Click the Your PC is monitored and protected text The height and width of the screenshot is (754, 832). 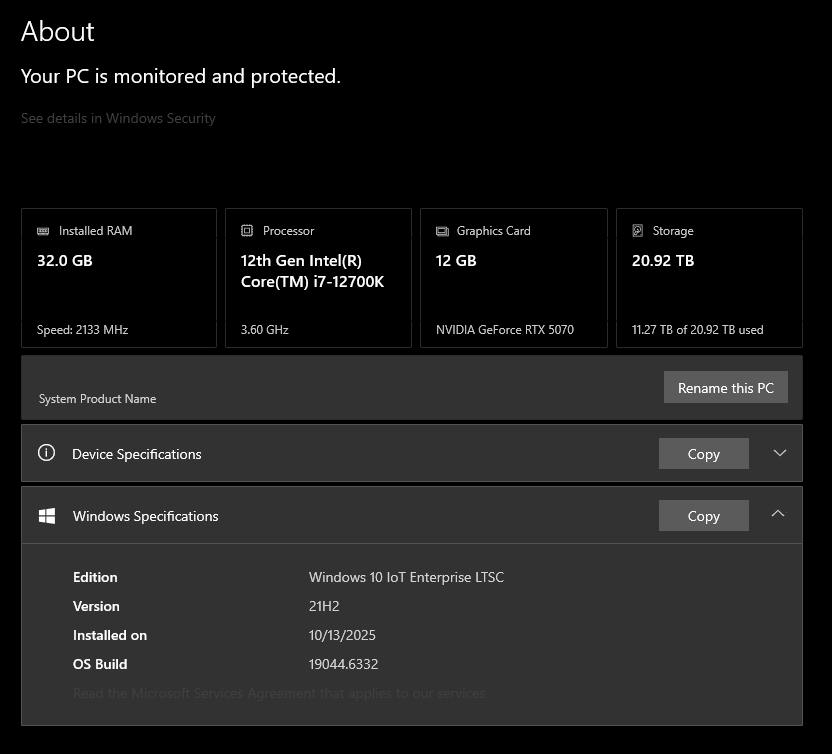180,76
